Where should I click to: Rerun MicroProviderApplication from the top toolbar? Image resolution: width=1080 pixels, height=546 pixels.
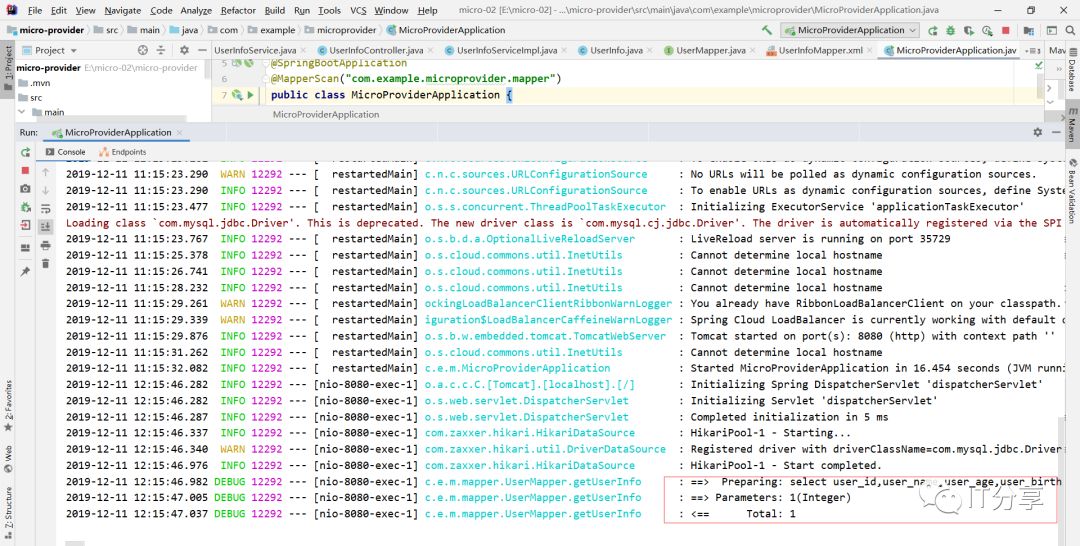coord(933,30)
